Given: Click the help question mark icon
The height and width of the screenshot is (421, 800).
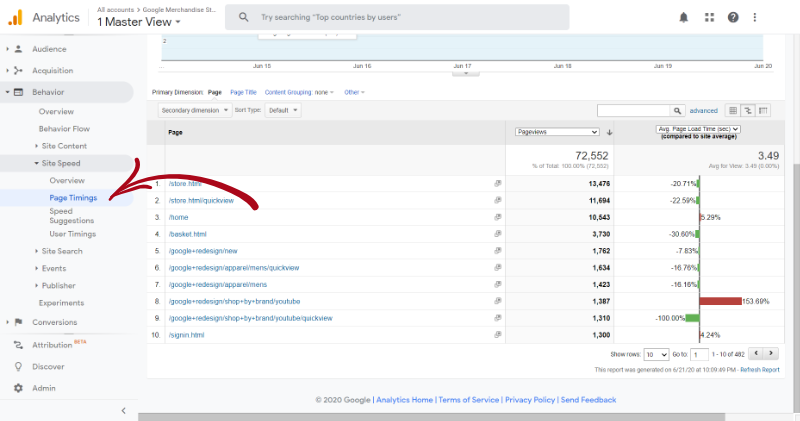Looking at the screenshot, I should [733, 17].
